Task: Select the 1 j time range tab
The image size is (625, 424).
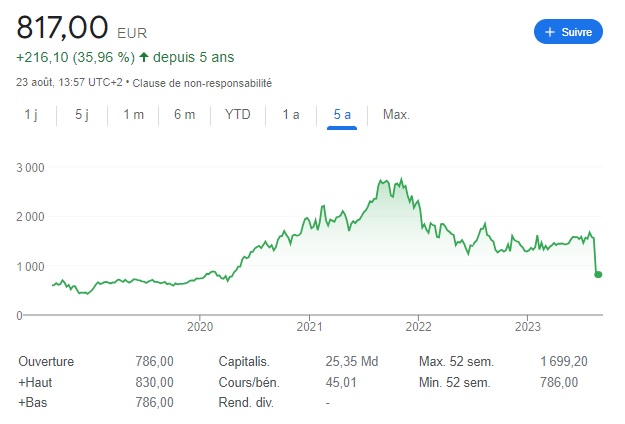Action: coord(31,115)
